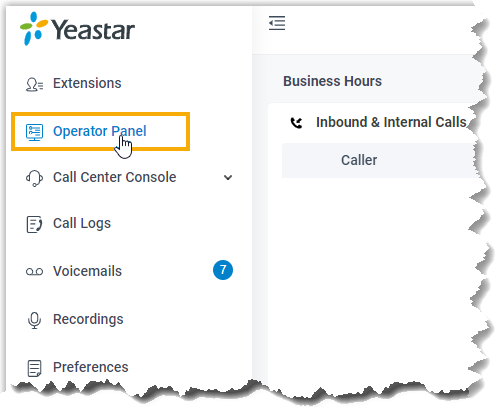
Task: Click the Recordings microphone icon
Action: click(34, 320)
